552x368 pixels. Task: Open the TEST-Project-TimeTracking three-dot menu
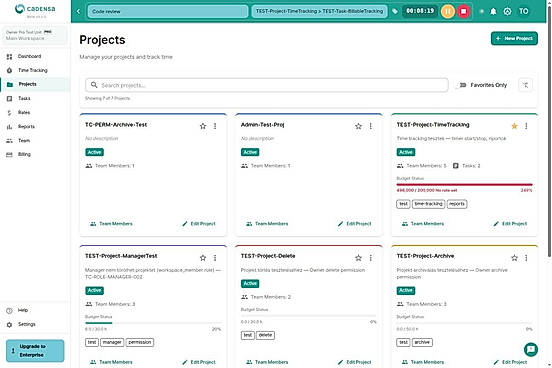click(526, 126)
